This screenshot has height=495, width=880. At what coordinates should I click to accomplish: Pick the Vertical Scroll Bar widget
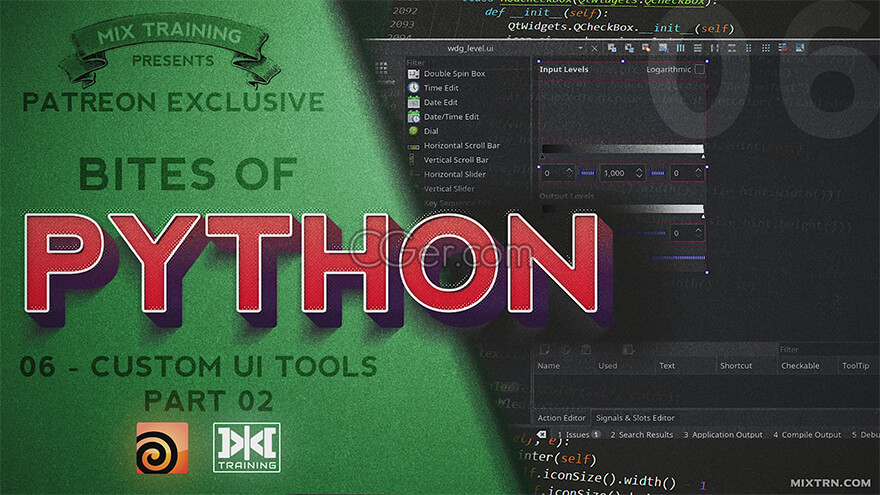[x=448, y=160]
